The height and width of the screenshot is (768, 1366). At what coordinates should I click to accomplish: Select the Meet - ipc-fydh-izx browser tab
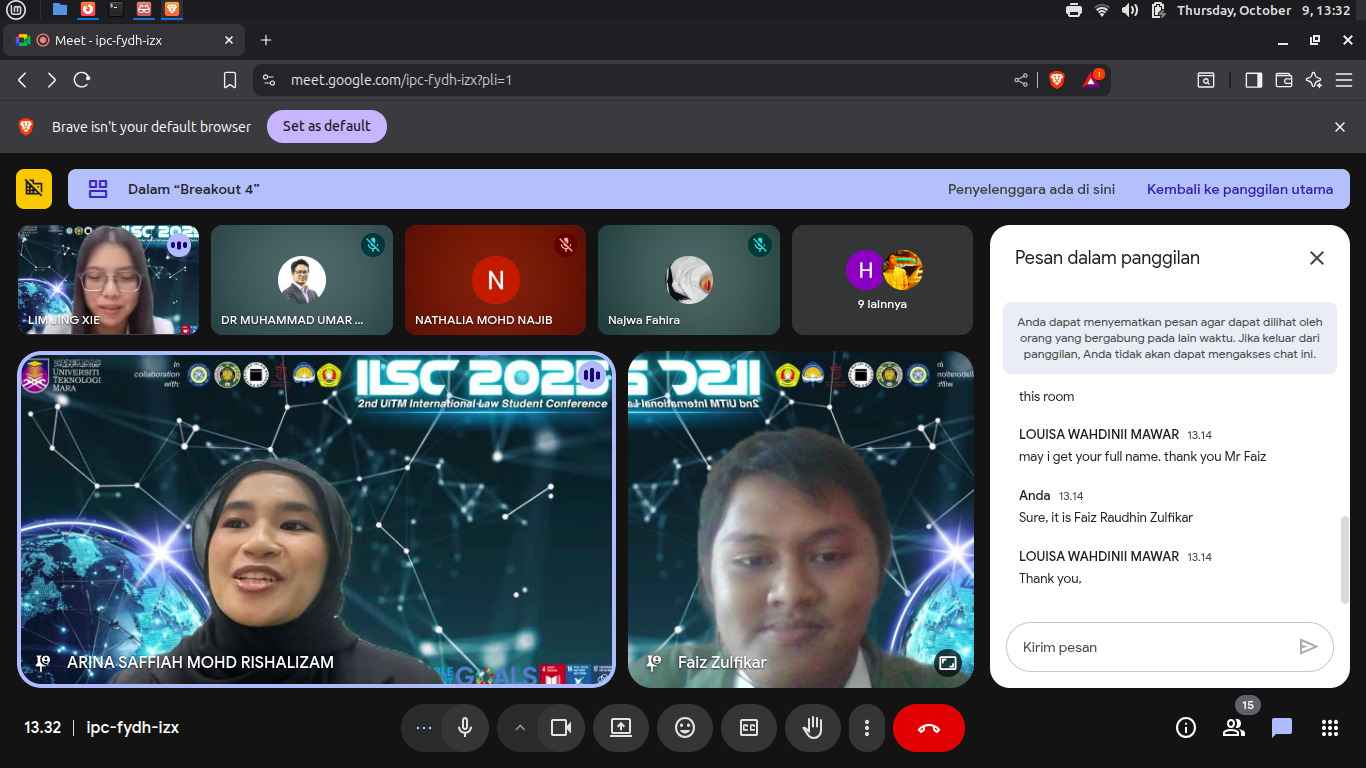coord(108,40)
